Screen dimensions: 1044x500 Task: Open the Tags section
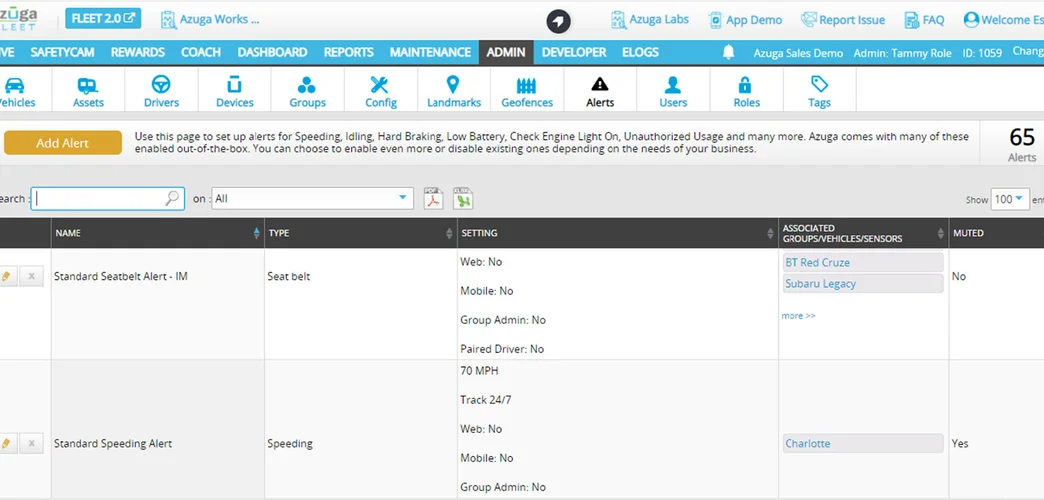pyautogui.click(x=819, y=91)
